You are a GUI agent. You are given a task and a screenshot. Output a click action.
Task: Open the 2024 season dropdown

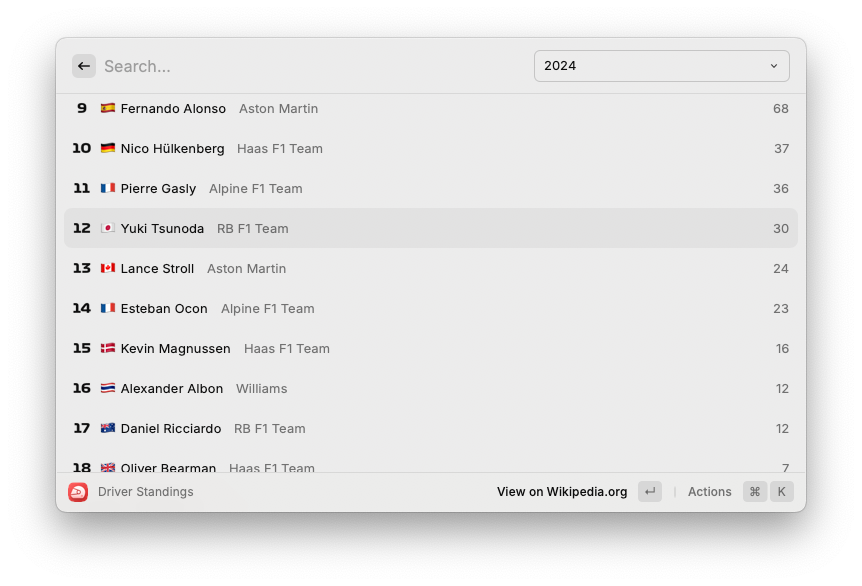click(x=661, y=66)
